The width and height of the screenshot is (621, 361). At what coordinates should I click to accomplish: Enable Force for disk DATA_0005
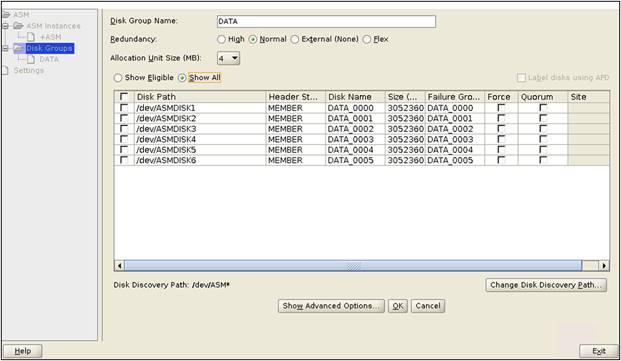(x=501, y=160)
